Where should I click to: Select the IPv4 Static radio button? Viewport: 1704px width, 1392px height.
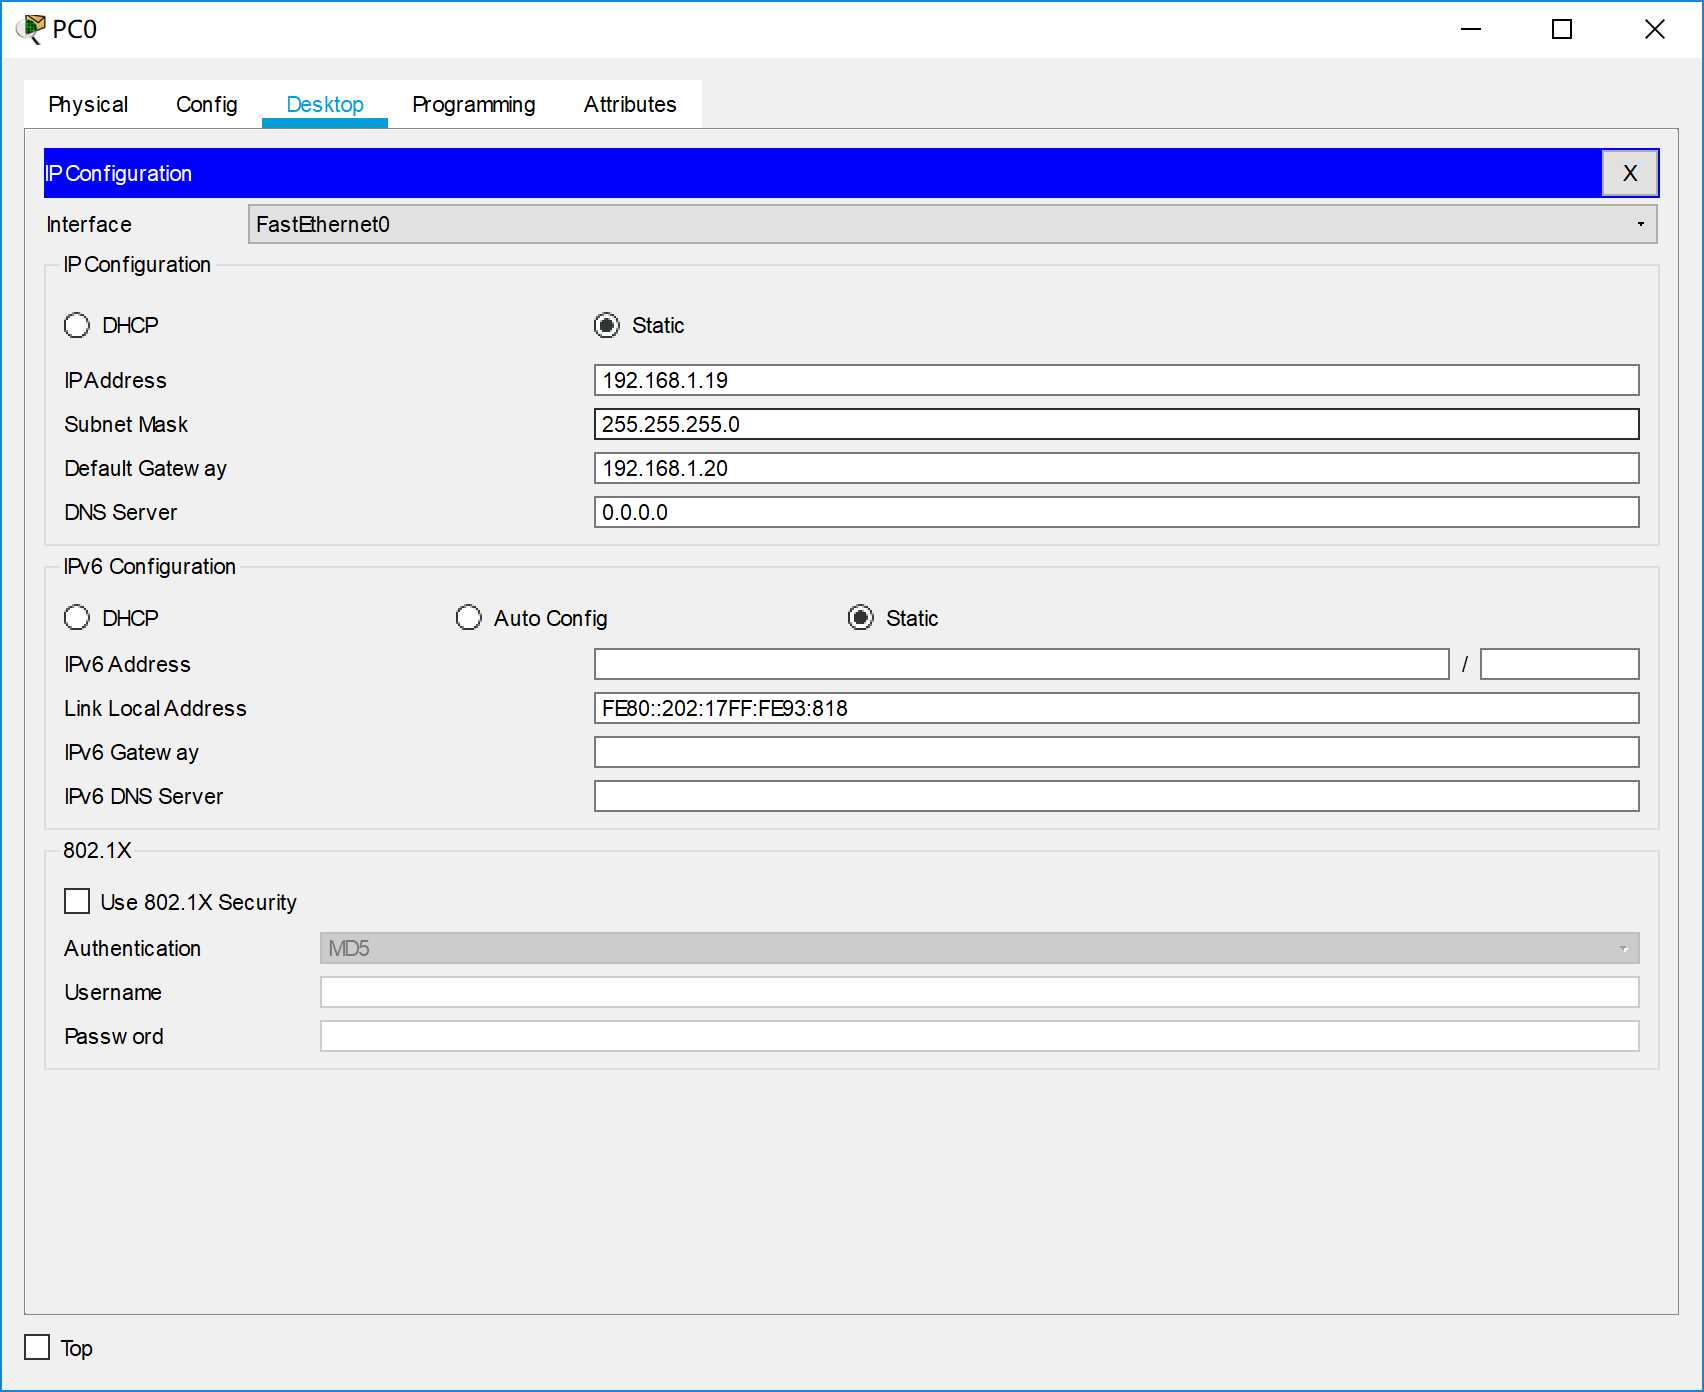tap(607, 325)
